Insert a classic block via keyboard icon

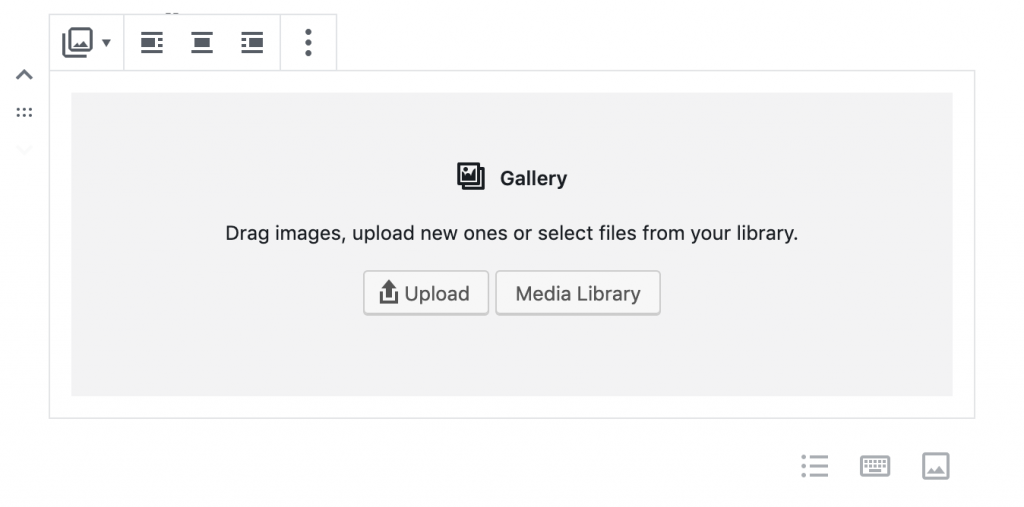(875, 466)
